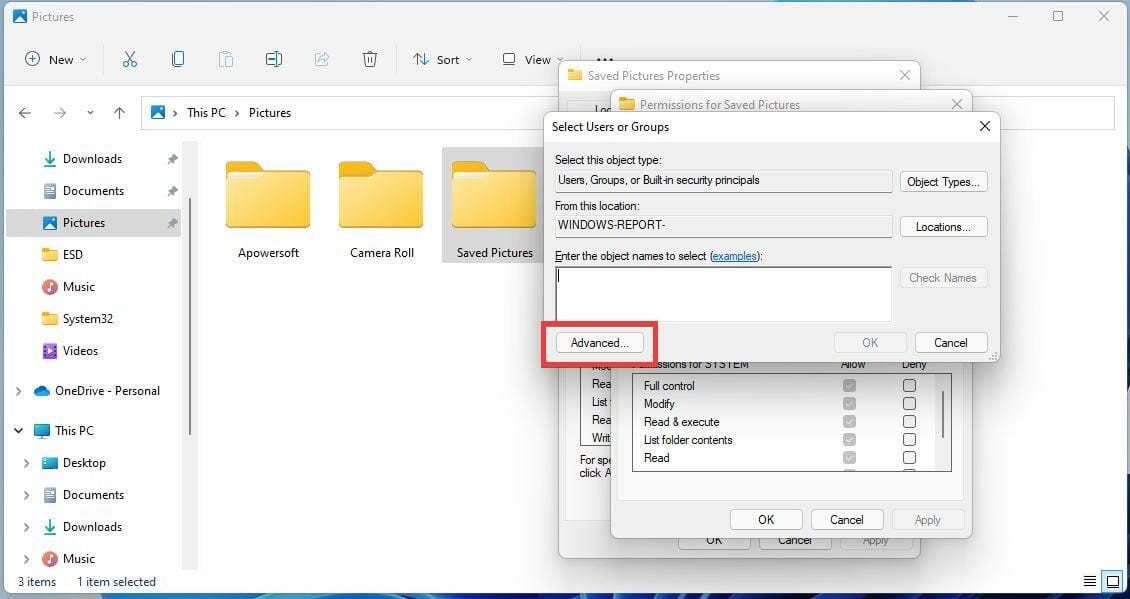
Task: Check Deny for List folder contents
Action: point(909,440)
